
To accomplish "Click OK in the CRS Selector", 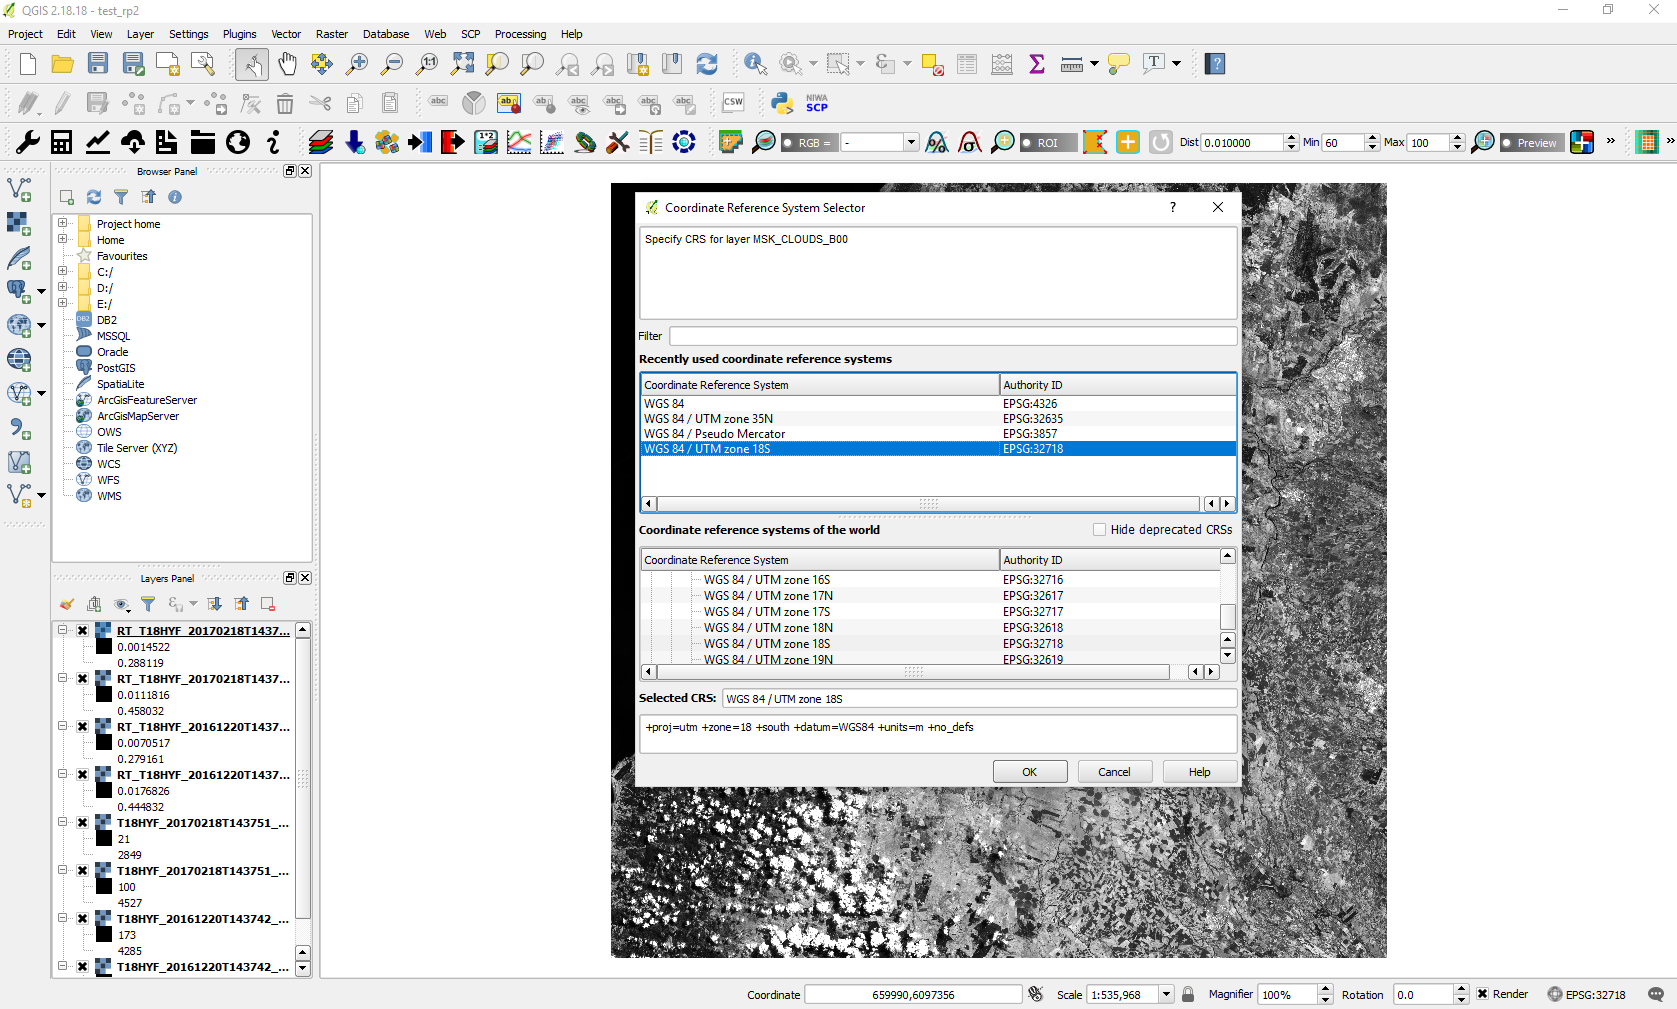I will 1029,772.
